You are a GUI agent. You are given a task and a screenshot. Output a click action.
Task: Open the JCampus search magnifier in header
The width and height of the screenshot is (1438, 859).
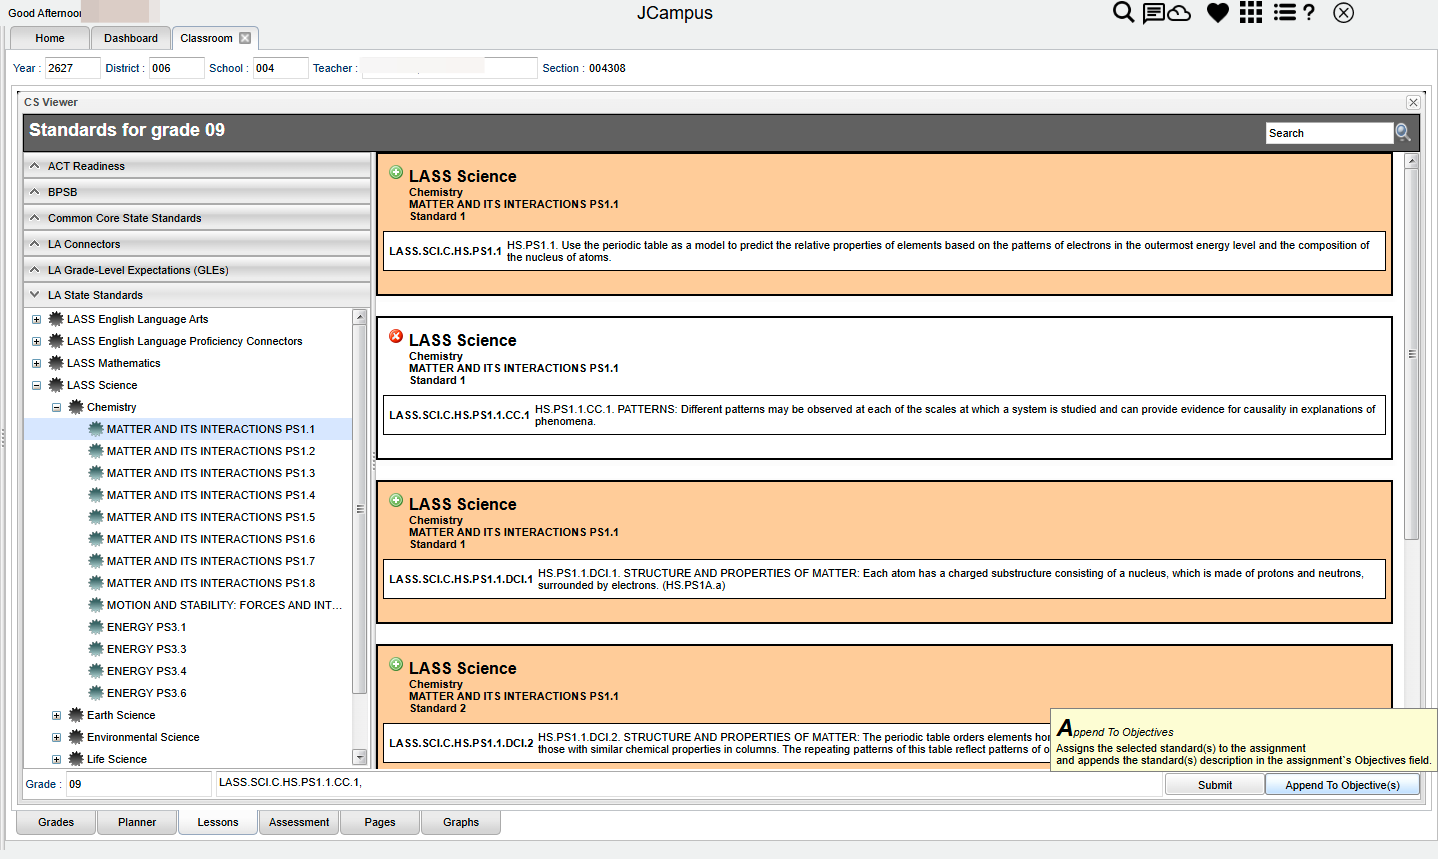1124,12
